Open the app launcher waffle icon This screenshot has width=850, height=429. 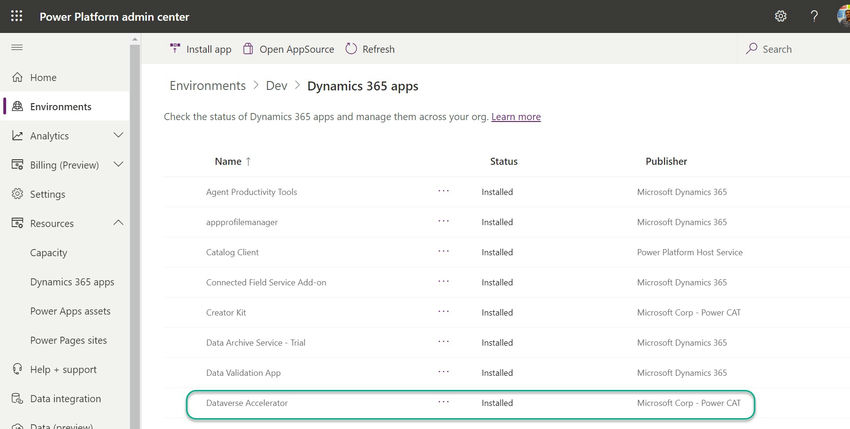17,17
